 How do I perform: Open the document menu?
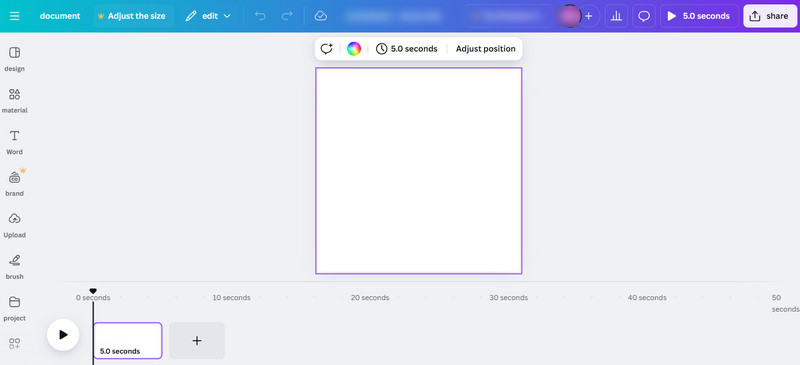tap(60, 16)
